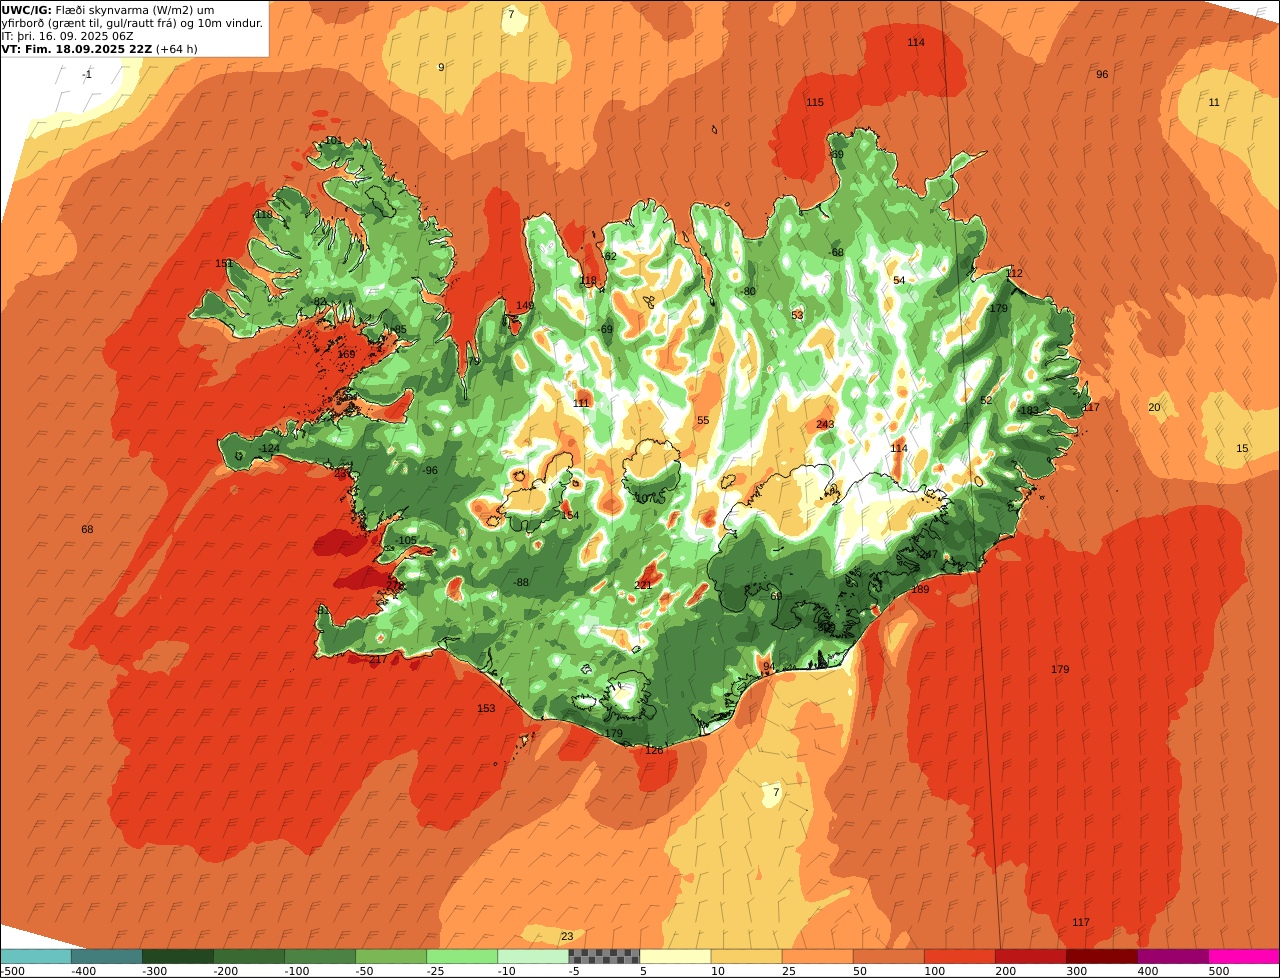The image size is (1280, 978).
Task: Pick the pale green -10 to -5 swatch
Action: 532,956
